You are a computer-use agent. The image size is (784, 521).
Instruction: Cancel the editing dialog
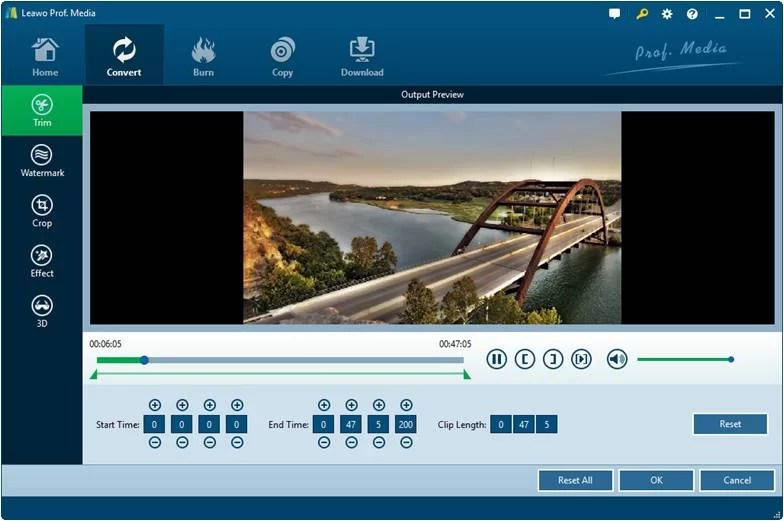point(737,480)
